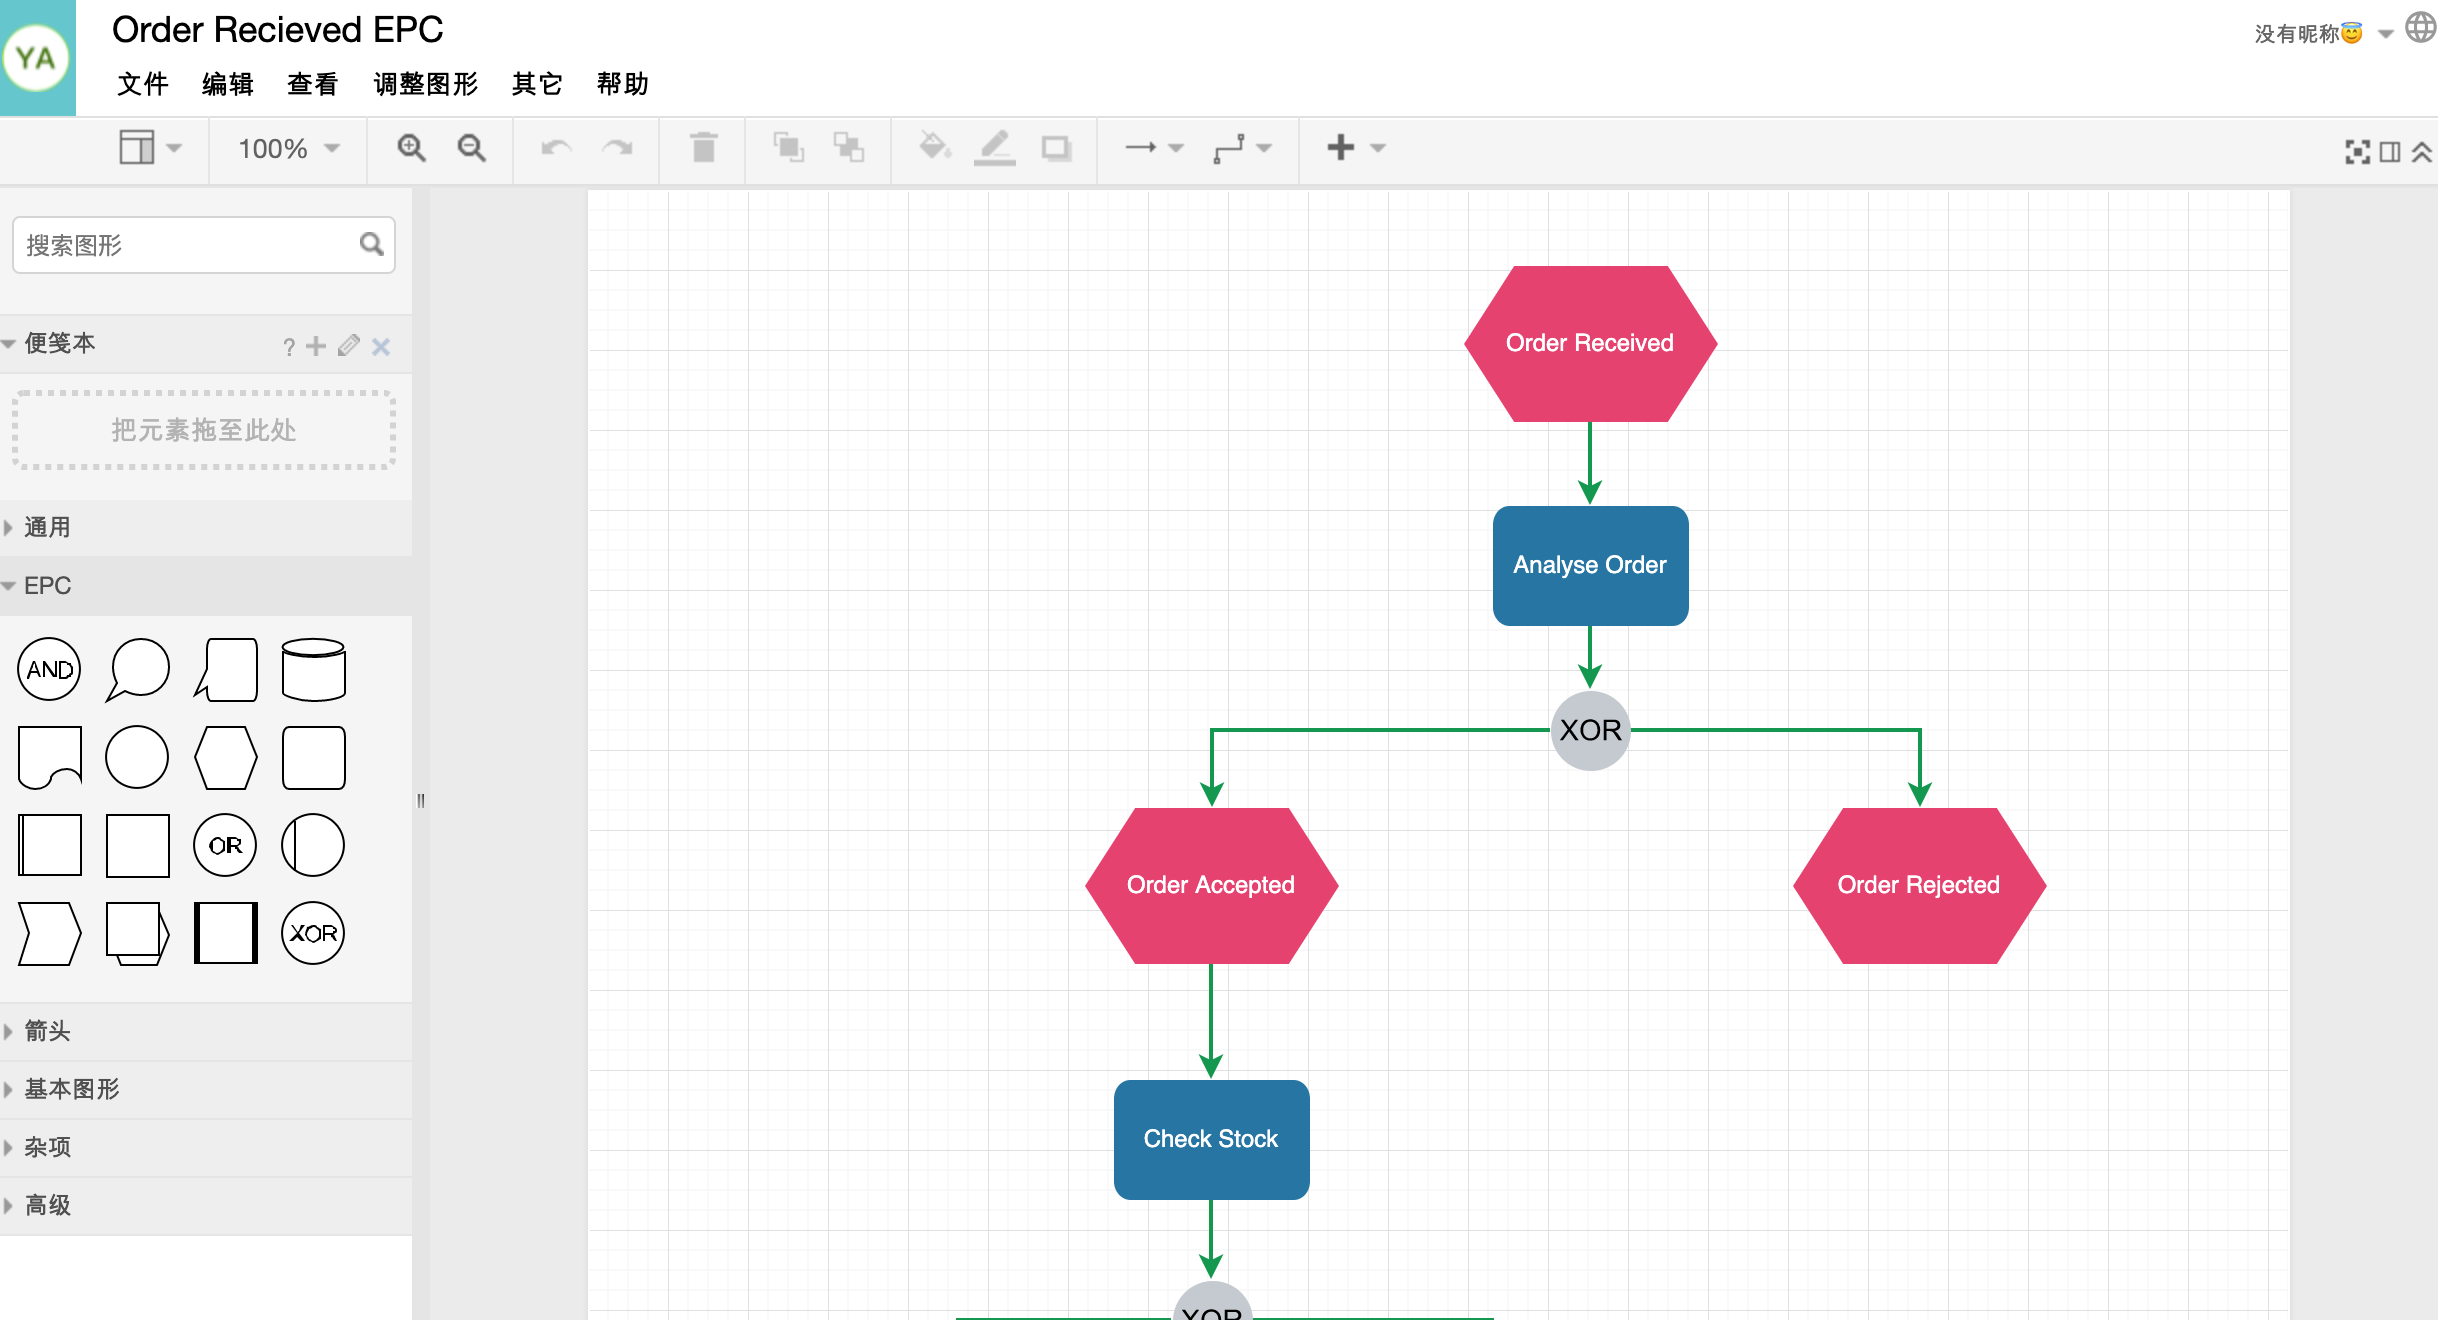Click the layout panel toggle icon
This screenshot has height=1320, width=2438.
(x=2389, y=148)
